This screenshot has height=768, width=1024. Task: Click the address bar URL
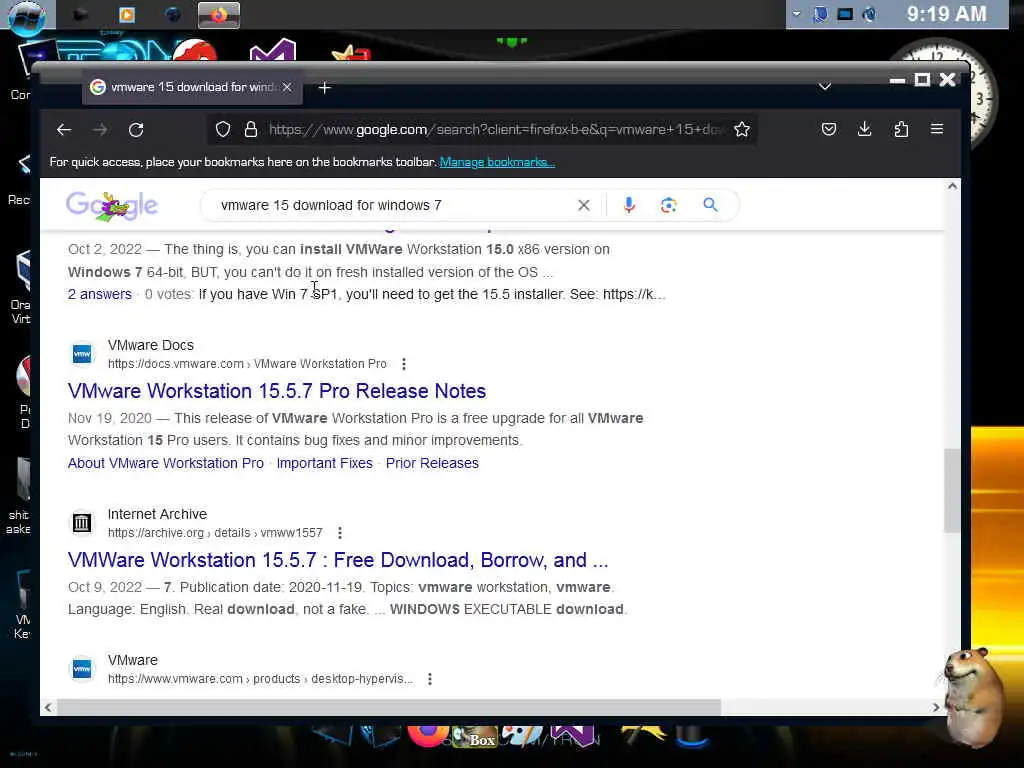click(x=496, y=129)
